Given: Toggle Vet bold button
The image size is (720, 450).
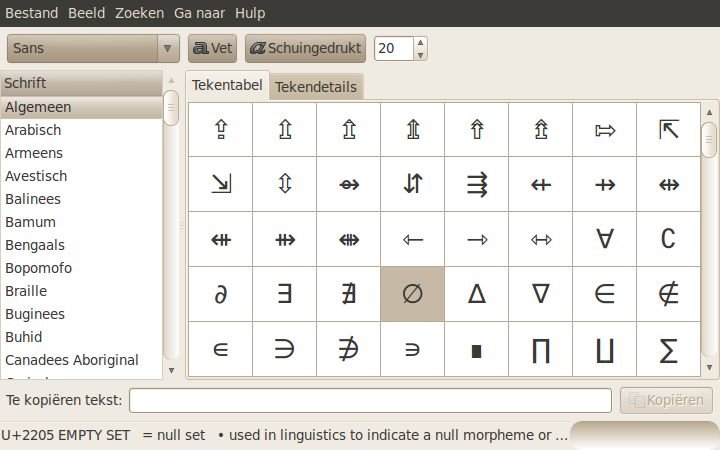Looking at the screenshot, I should pos(212,48).
